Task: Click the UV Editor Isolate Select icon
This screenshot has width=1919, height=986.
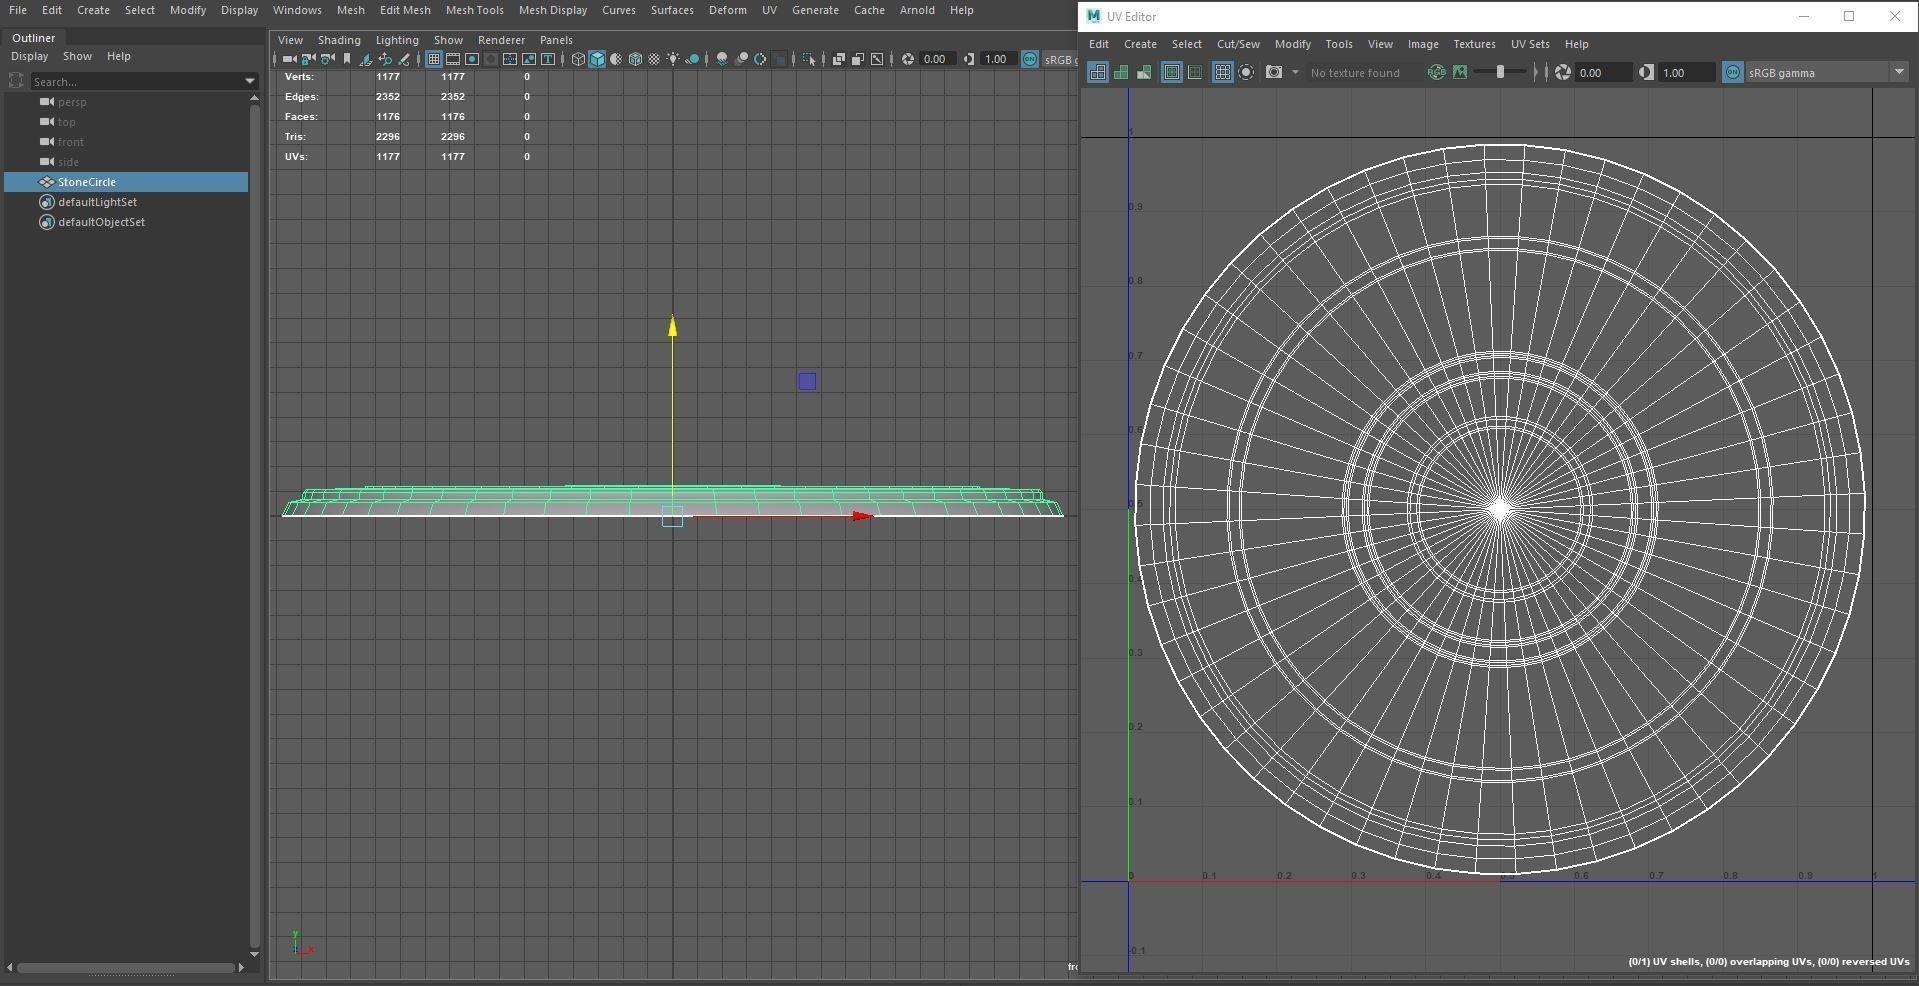Action: [x=1246, y=72]
